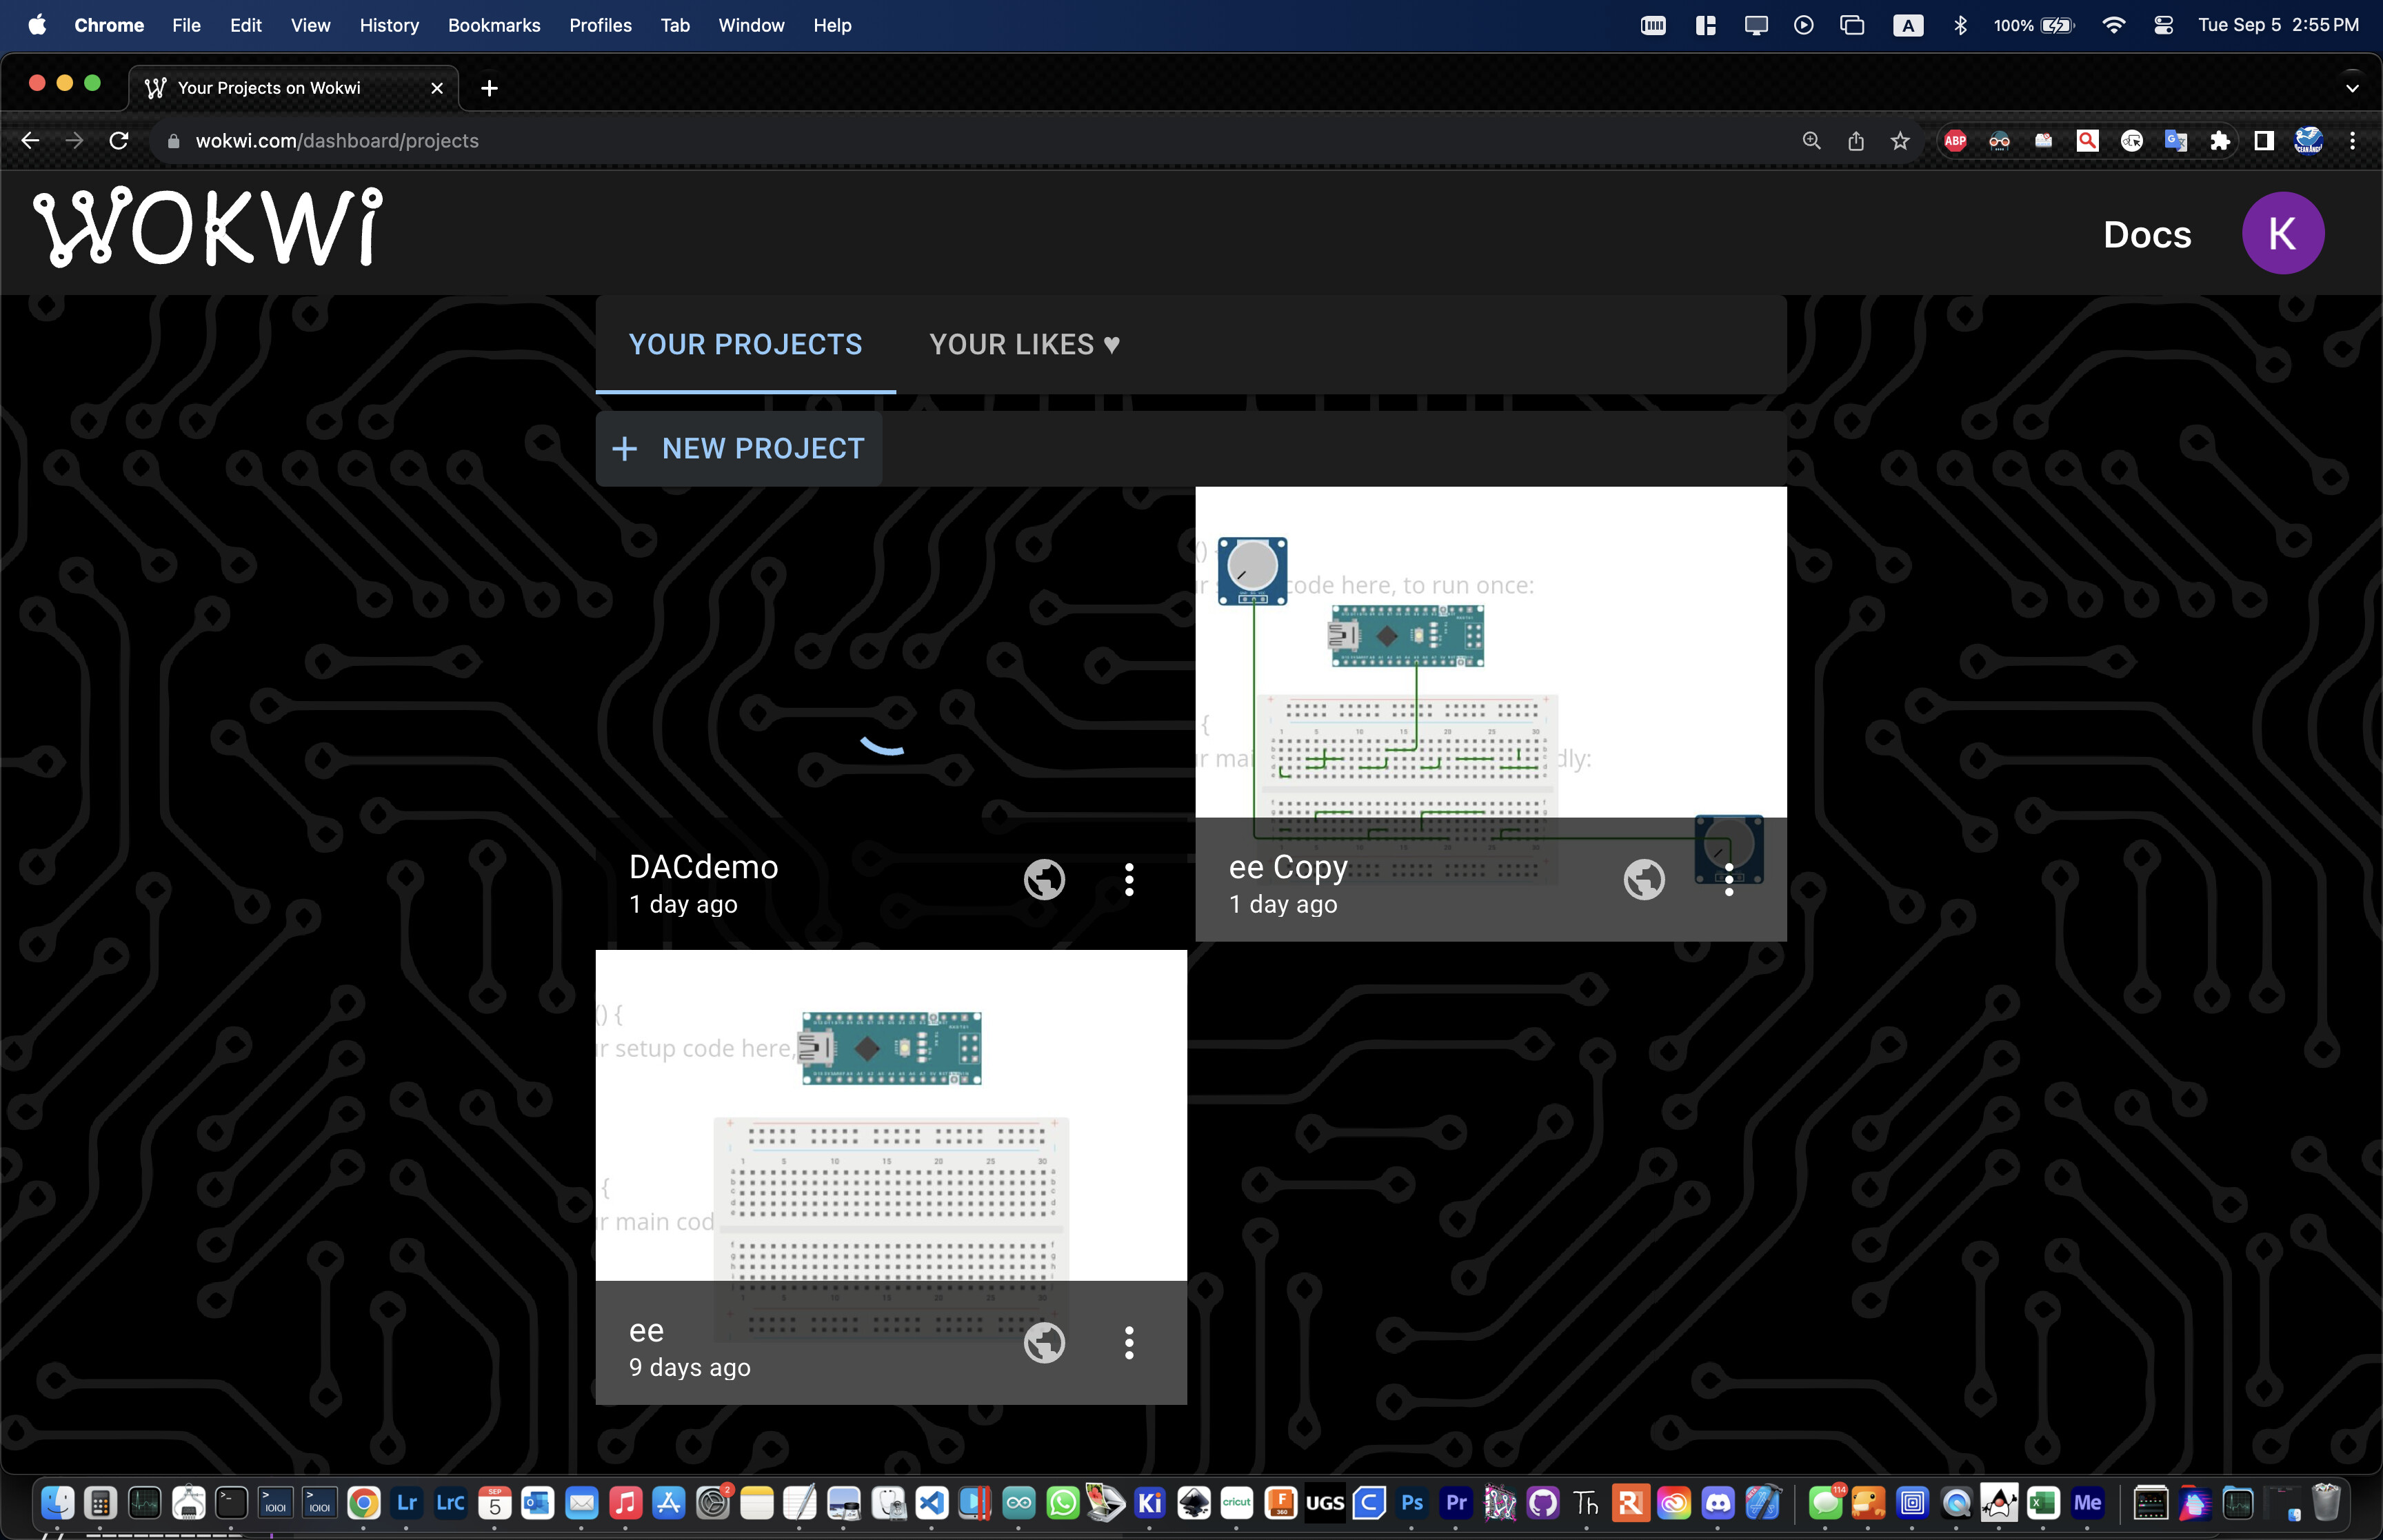Bookmark this page with the star icon
This screenshot has height=1540, width=2383.
click(1900, 141)
